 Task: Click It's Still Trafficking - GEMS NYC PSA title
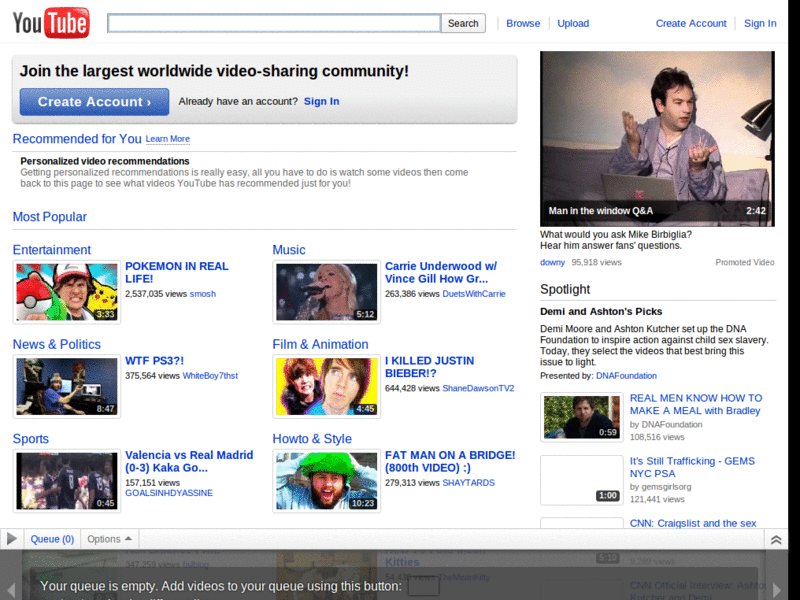click(692, 467)
